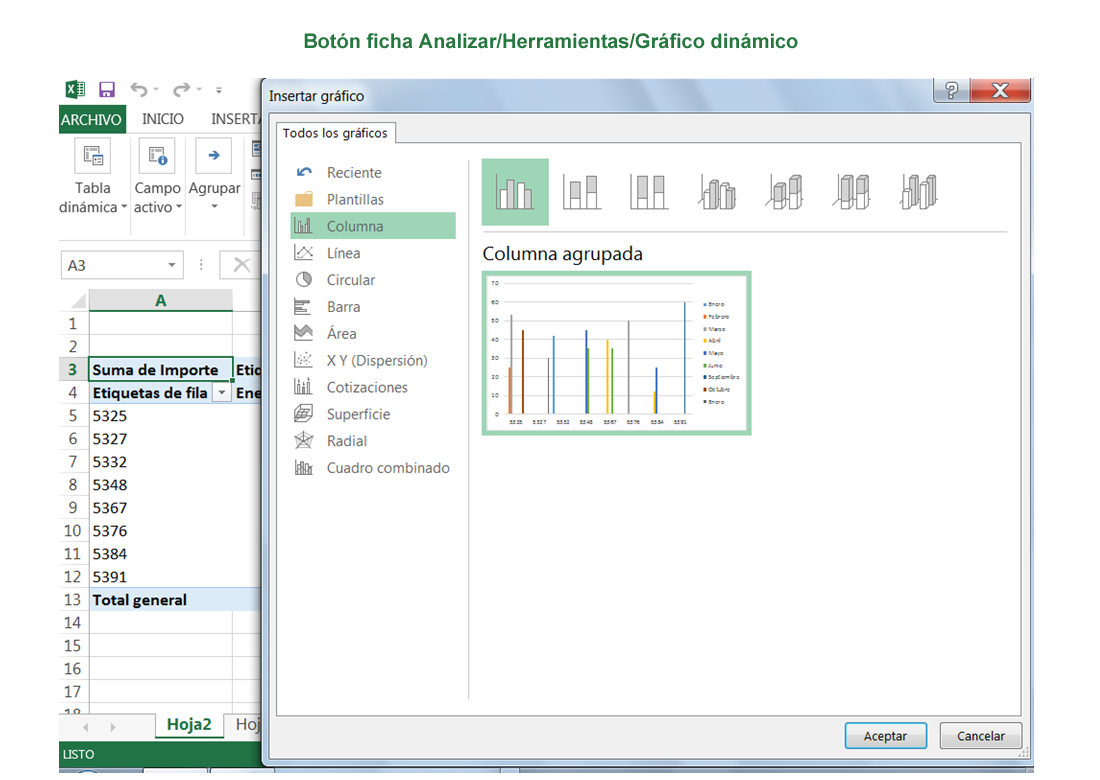The height and width of the screenshot is (780, 1100).
Task: Open the Quick Access Toolbar customize arrow
Action: point(219,90)
